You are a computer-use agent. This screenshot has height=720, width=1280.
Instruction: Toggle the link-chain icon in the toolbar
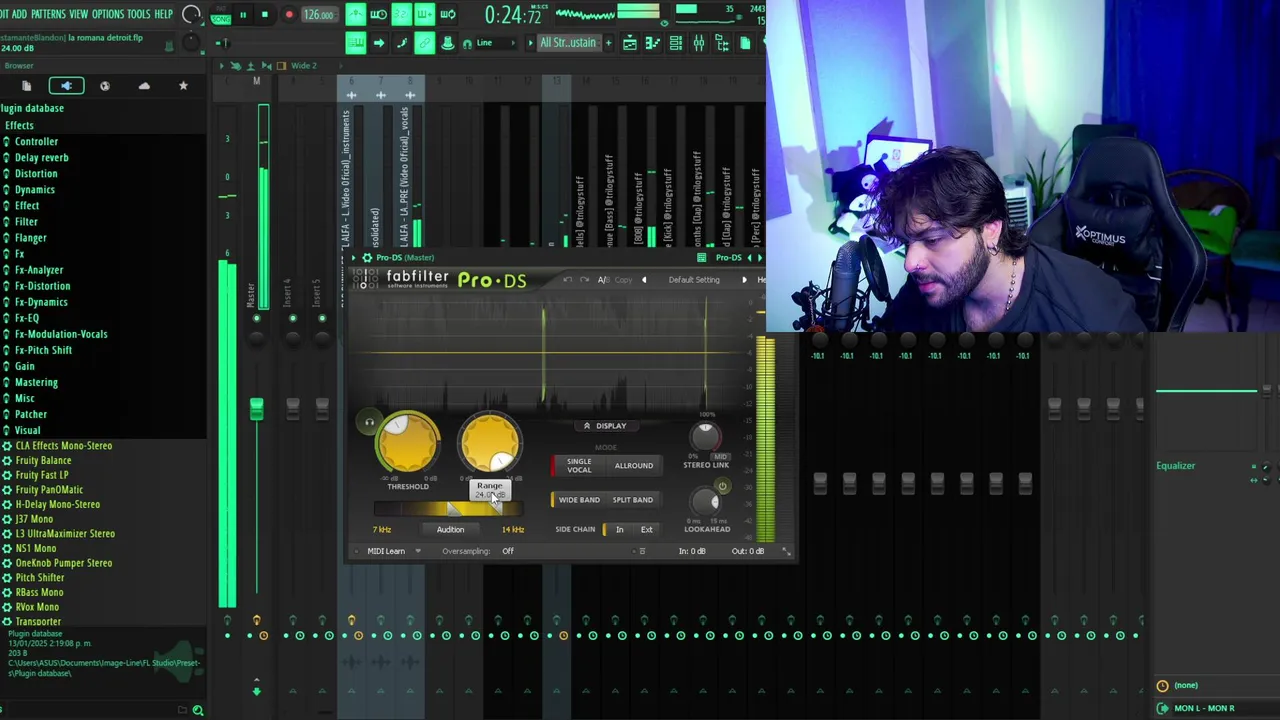[x=424, y=43]
